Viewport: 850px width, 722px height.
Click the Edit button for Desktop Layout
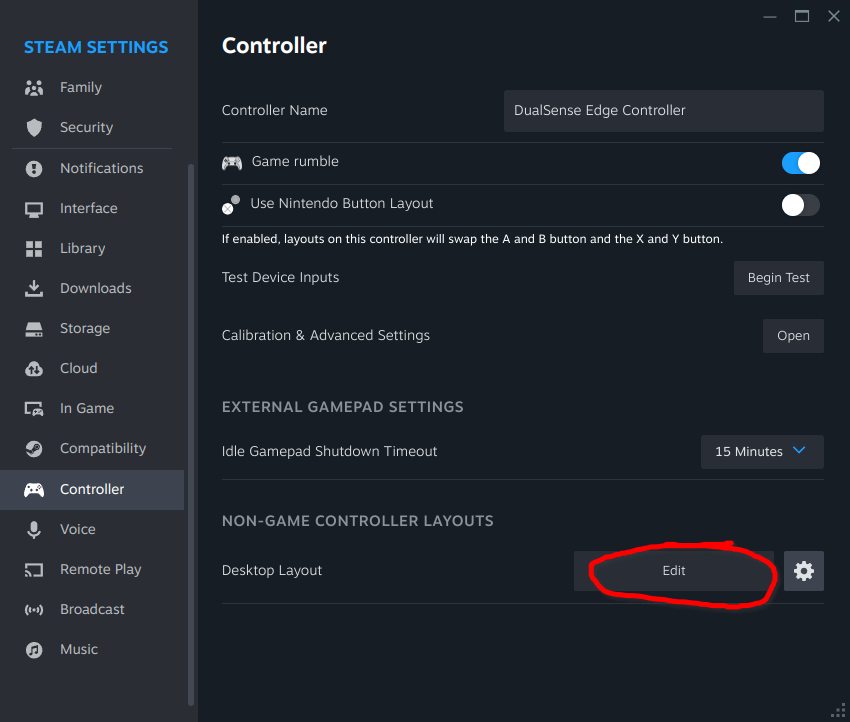[673, 570]
